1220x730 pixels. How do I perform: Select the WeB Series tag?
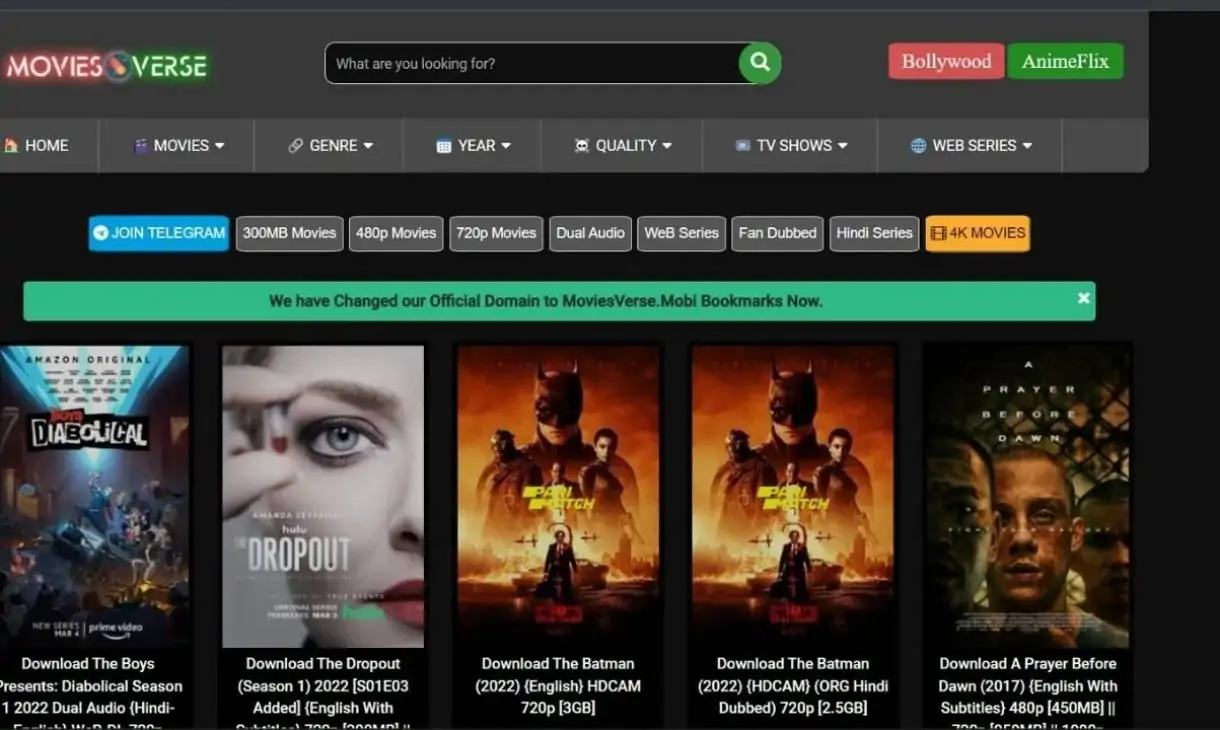(x=681, y=233)
